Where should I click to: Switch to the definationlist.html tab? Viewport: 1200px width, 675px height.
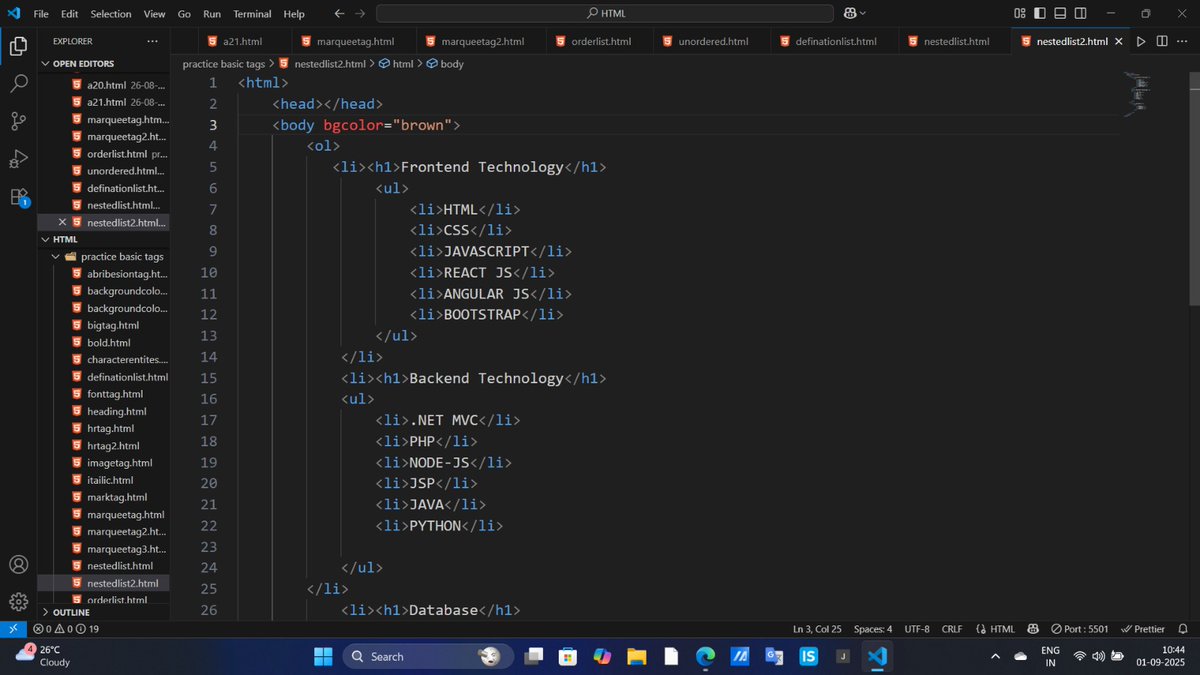[836, 41]
